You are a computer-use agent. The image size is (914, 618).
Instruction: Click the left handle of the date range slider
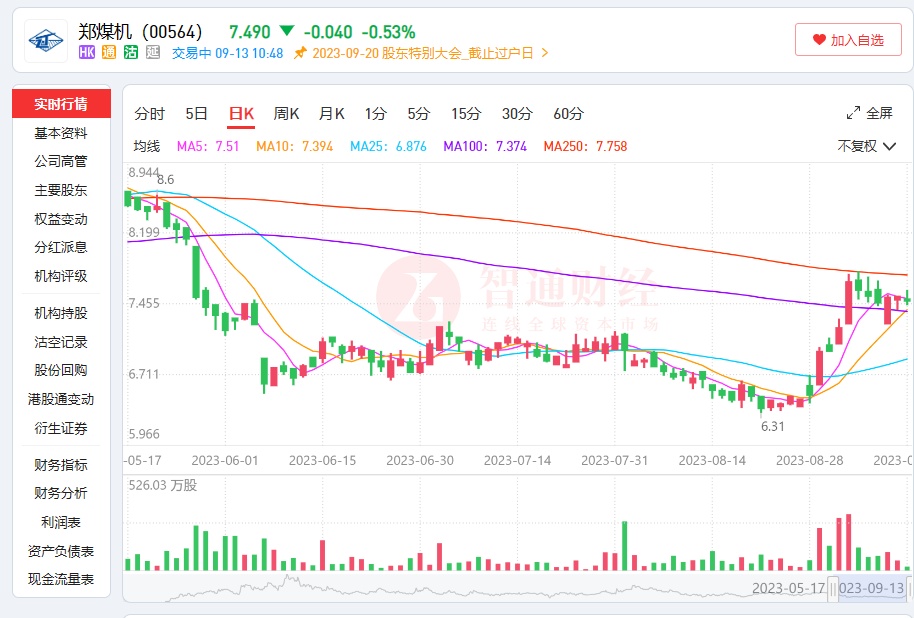[833, 589]
